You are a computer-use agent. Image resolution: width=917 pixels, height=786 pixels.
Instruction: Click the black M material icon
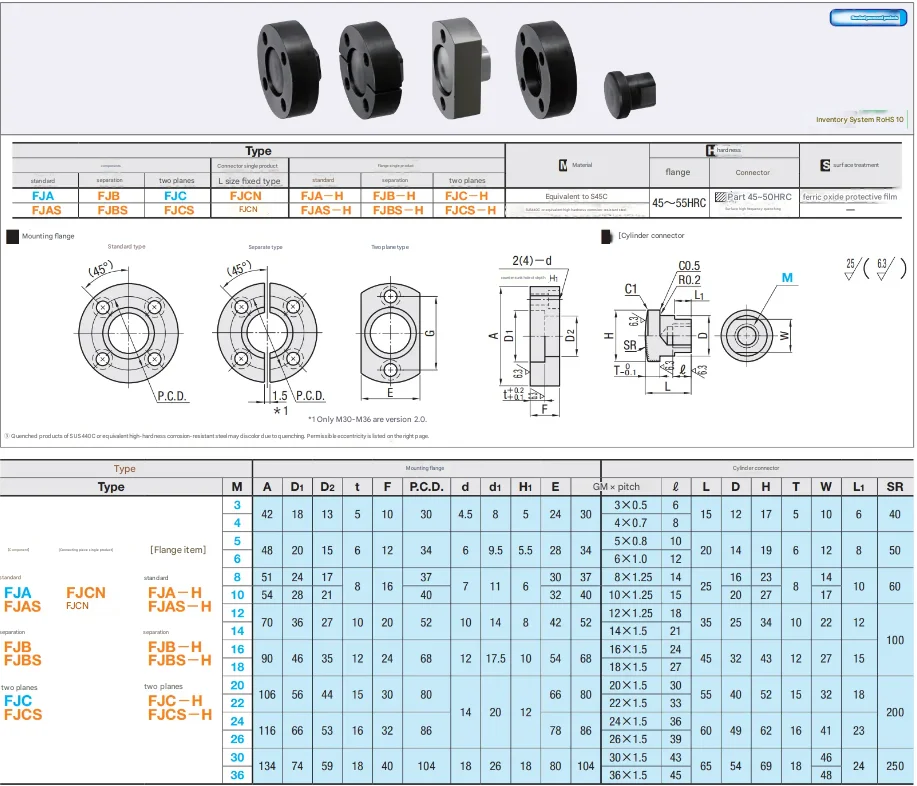[562, 166]
